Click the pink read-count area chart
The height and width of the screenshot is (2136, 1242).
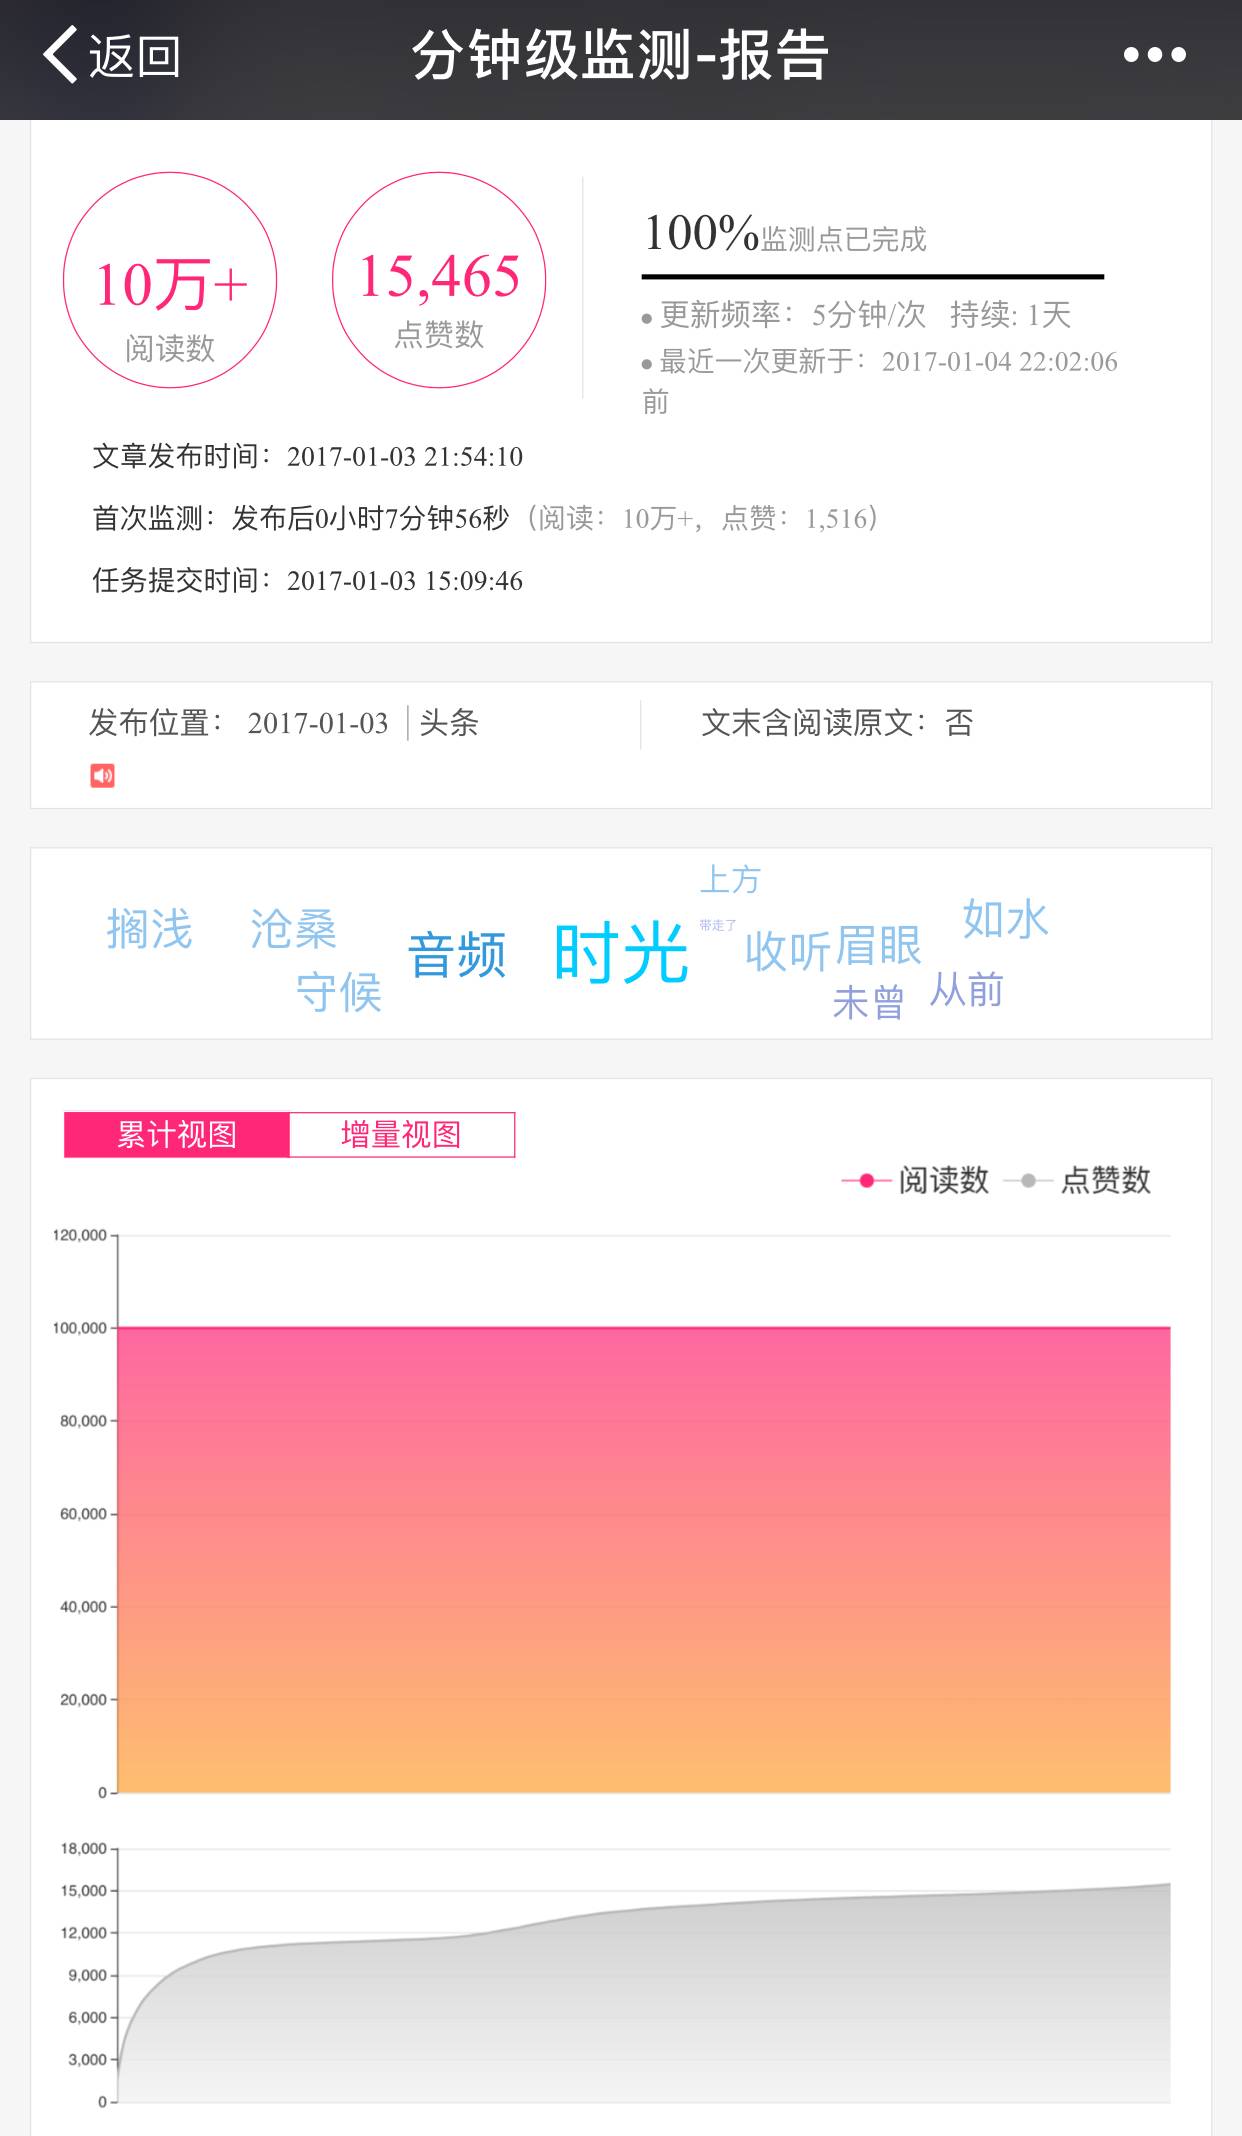click(643, 1560)
